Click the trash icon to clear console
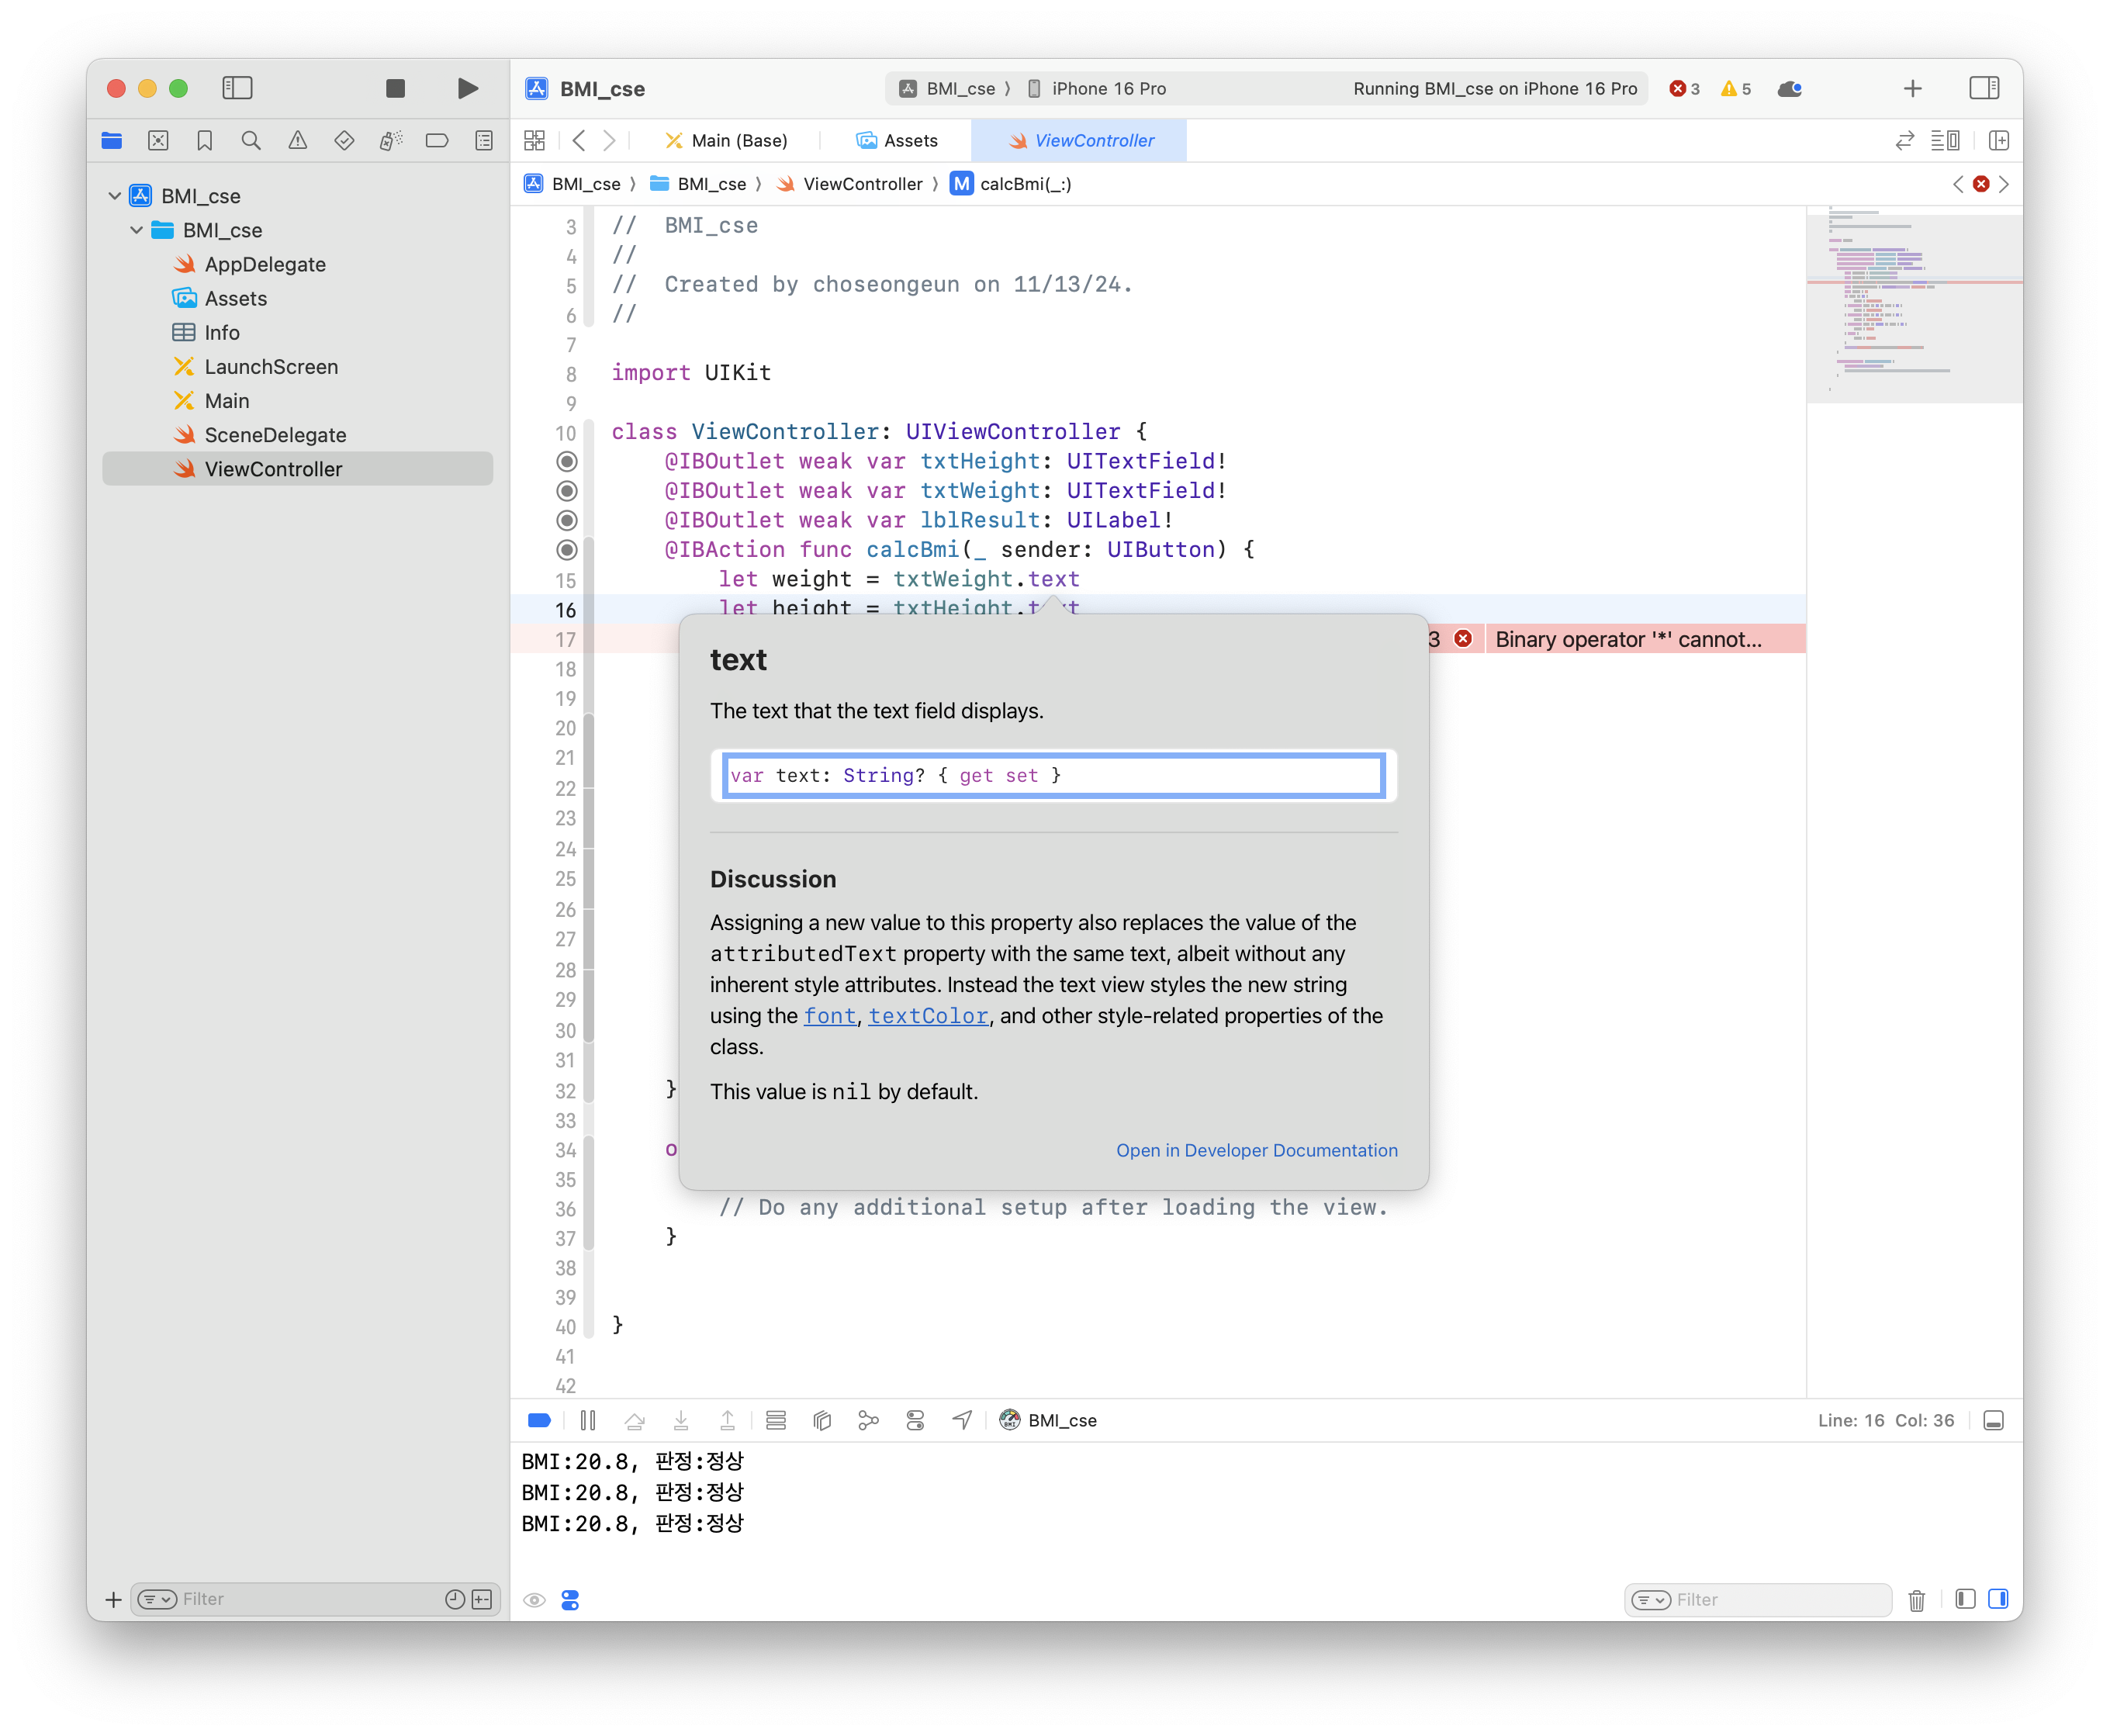Screen dimensions: 2110x1736 click(1916, 1600)
